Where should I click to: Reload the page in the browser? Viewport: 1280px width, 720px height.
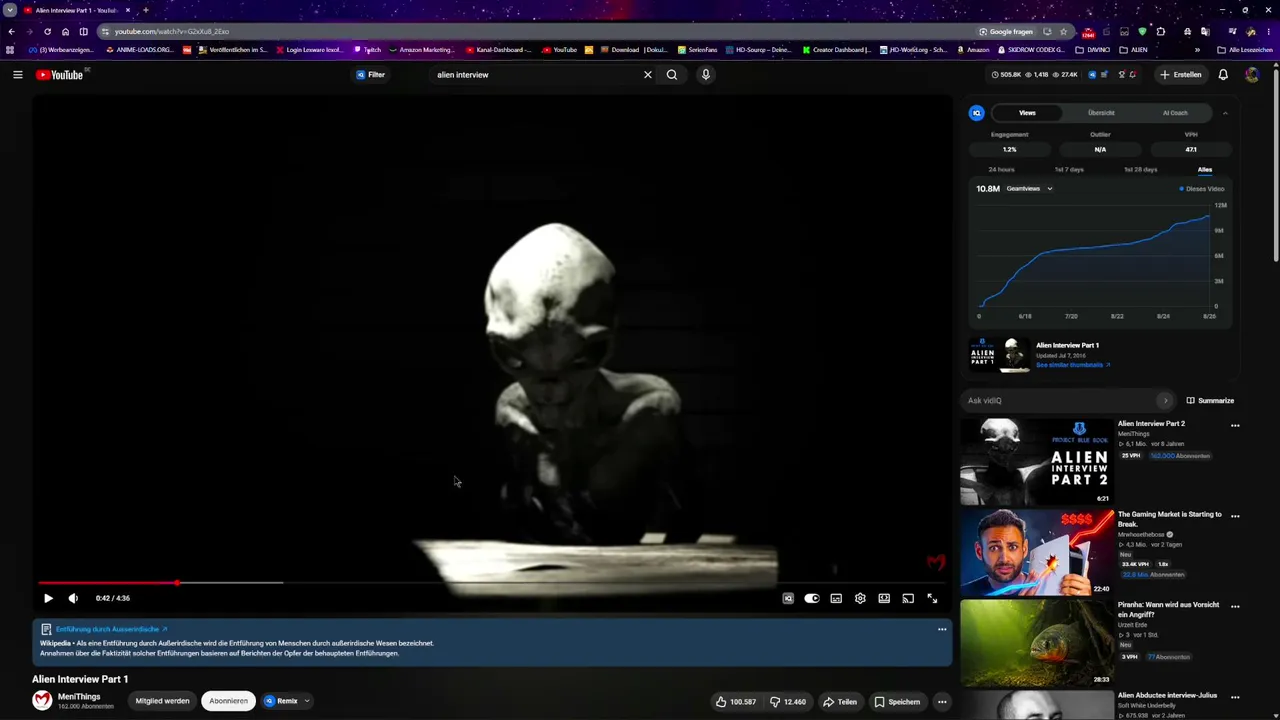coord(47,31)
